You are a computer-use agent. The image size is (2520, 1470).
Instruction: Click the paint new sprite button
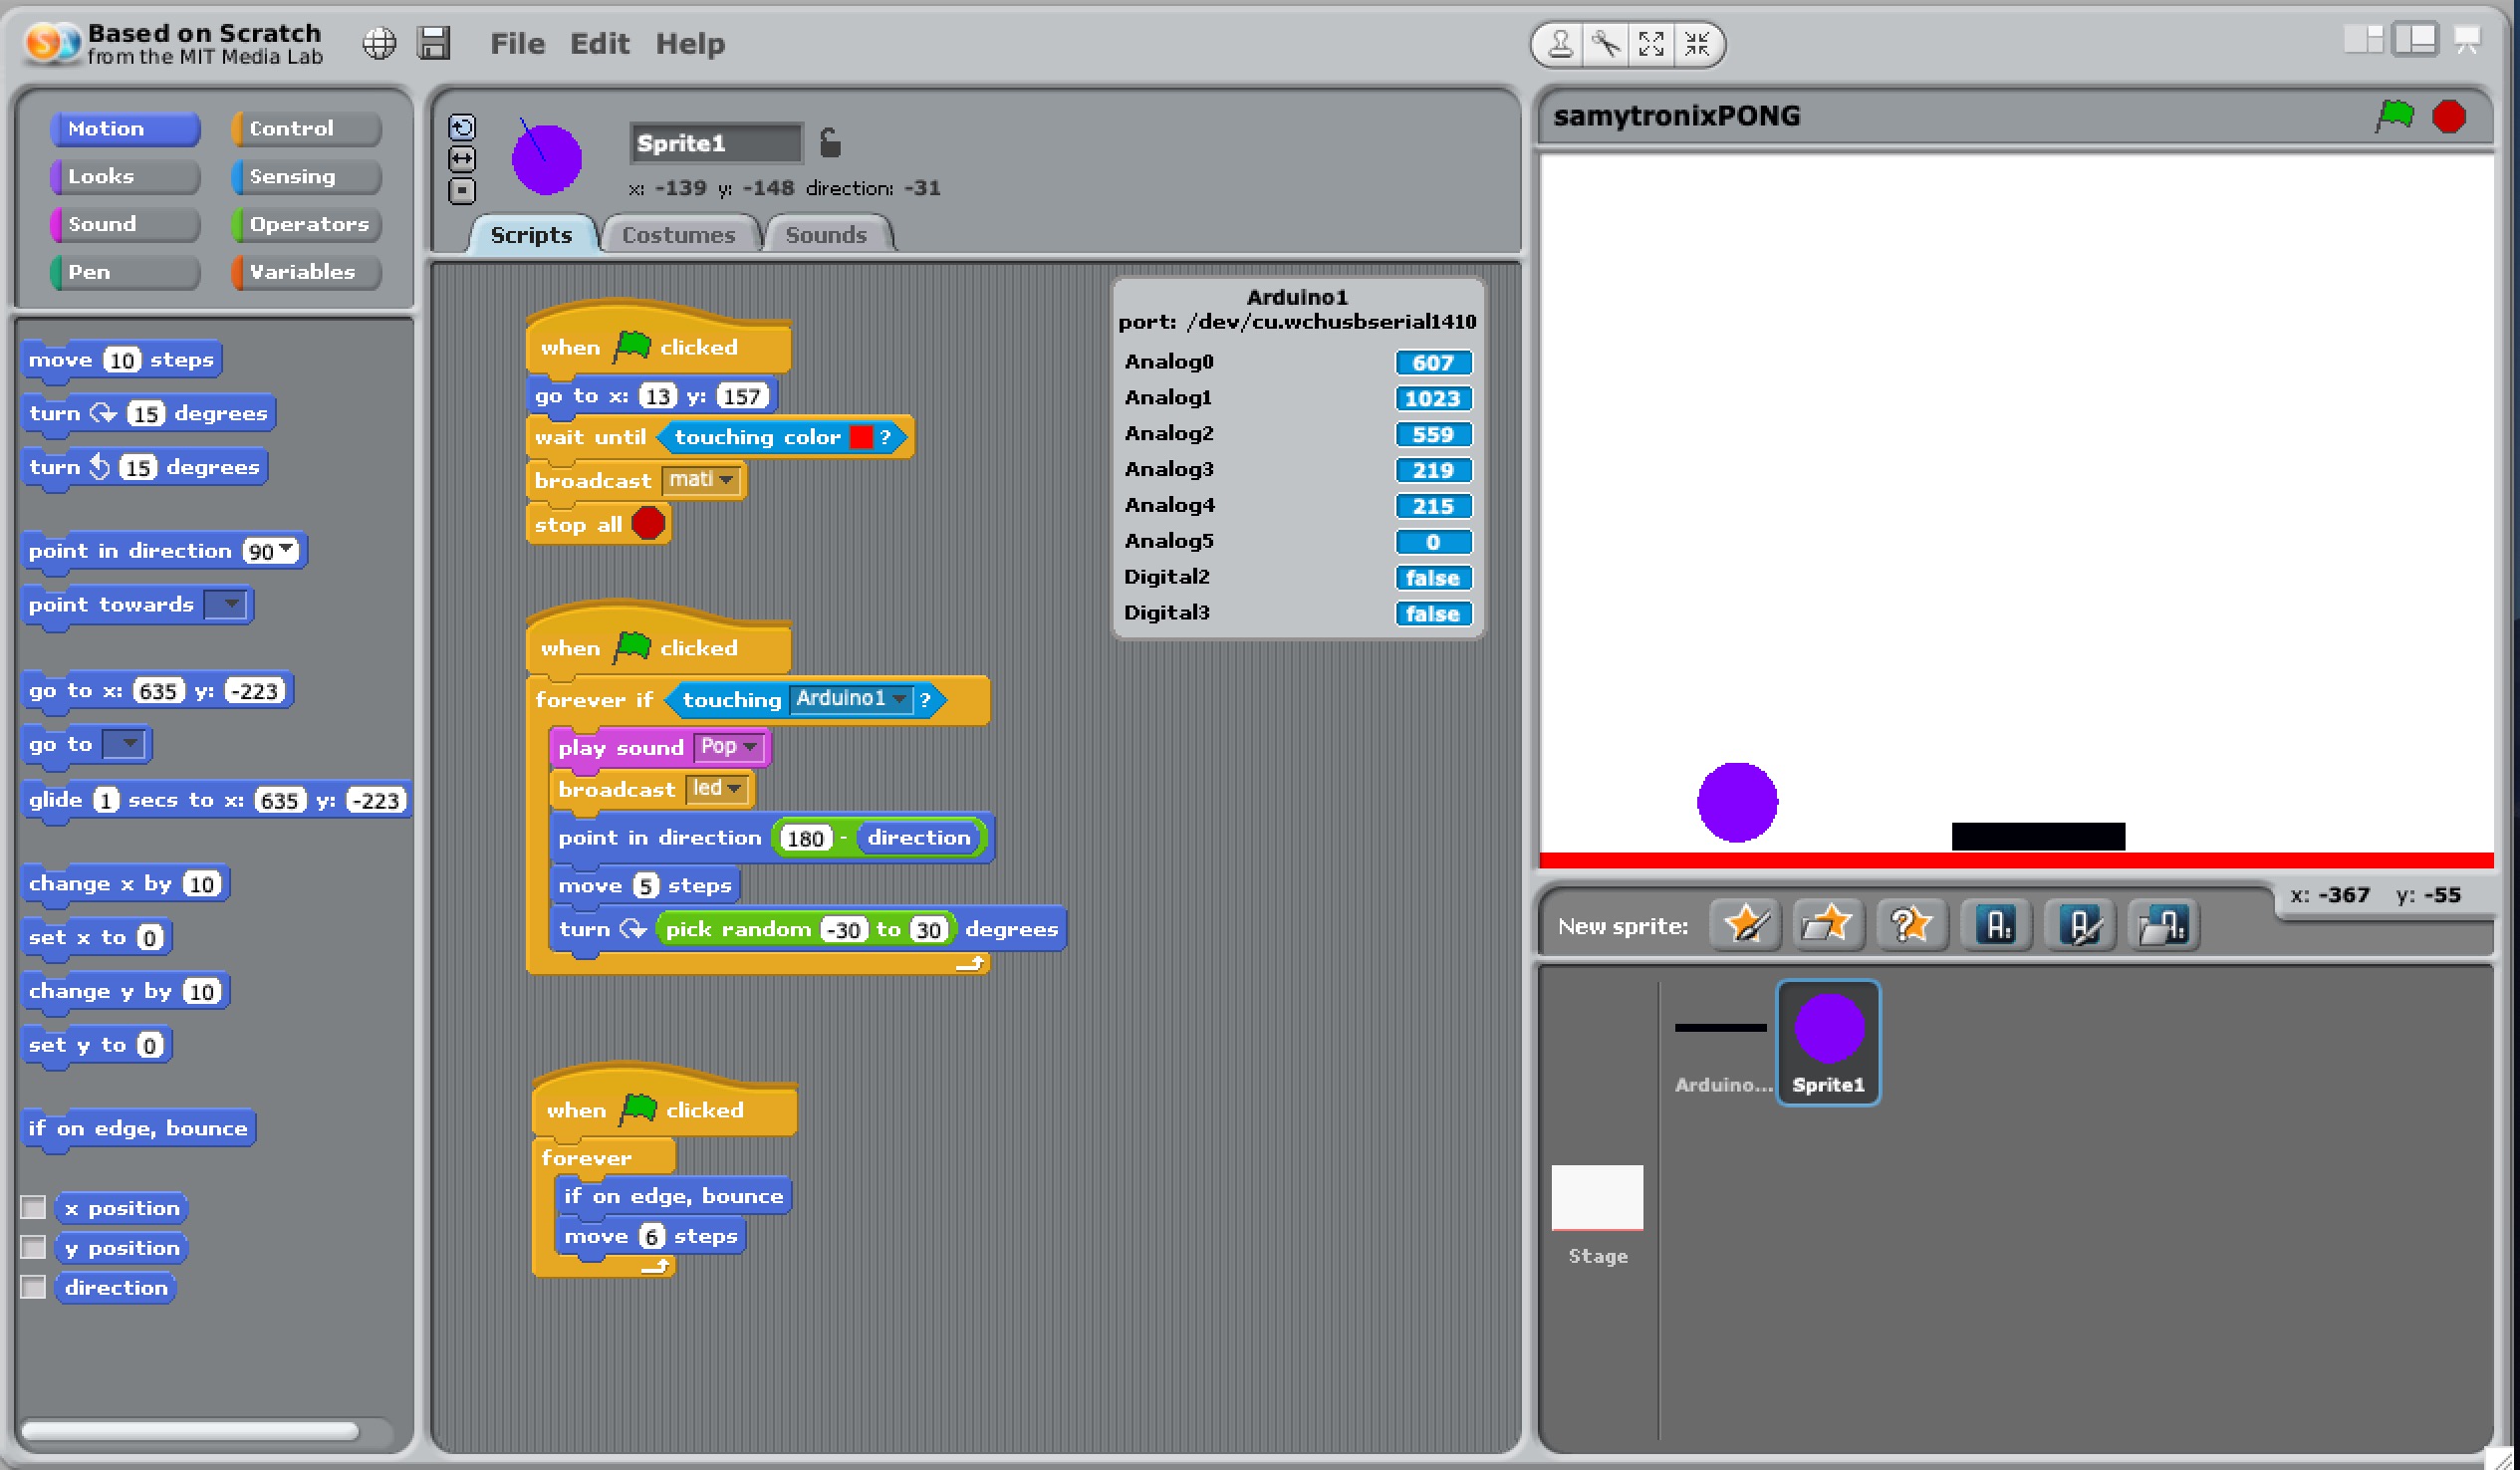pyautogui.click(x=1745, y=924)
